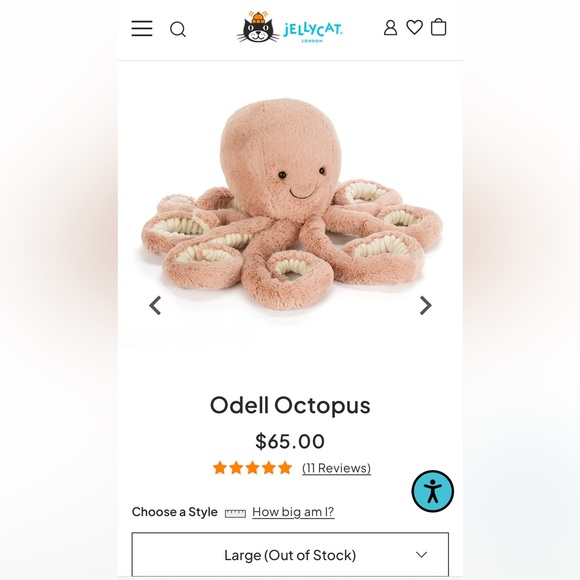Click the Choose a Style label
This screenshot has width=580, height=580.
175,512
